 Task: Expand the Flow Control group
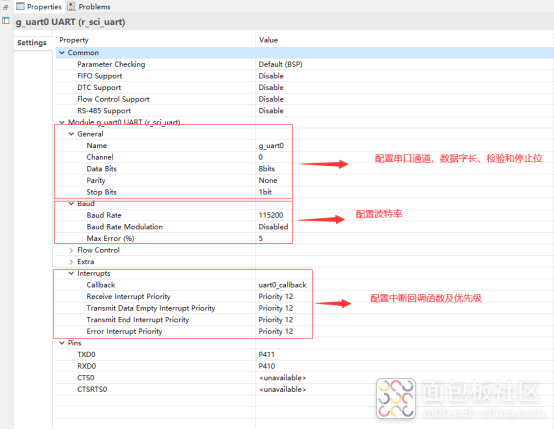[x=71, y=250]
